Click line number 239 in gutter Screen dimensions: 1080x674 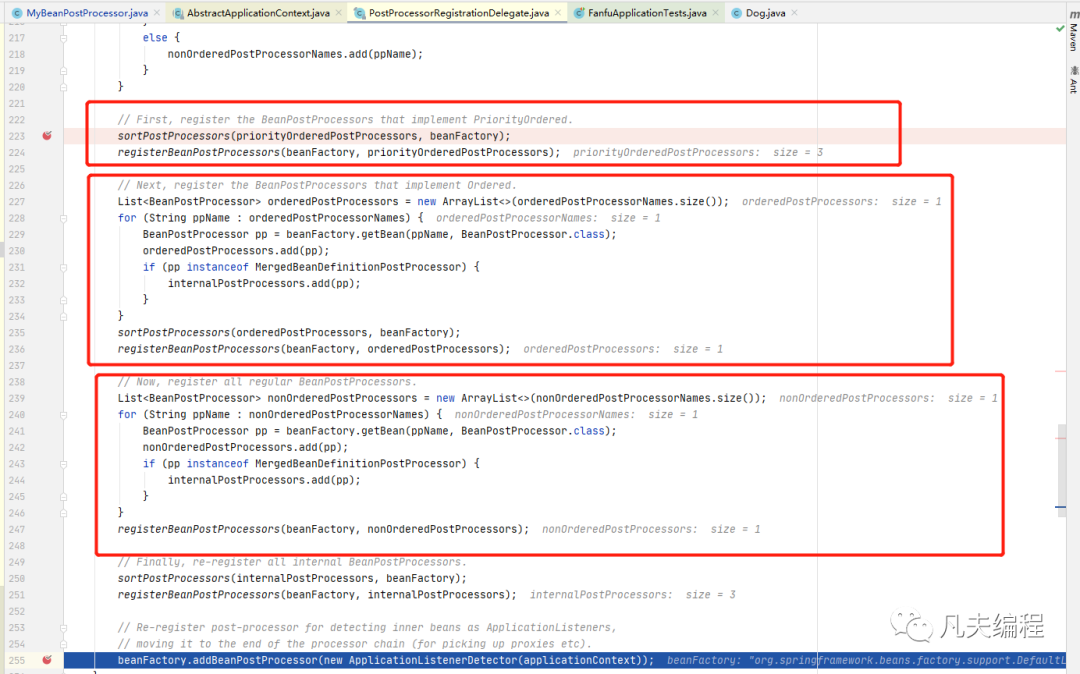coord(17,399)
